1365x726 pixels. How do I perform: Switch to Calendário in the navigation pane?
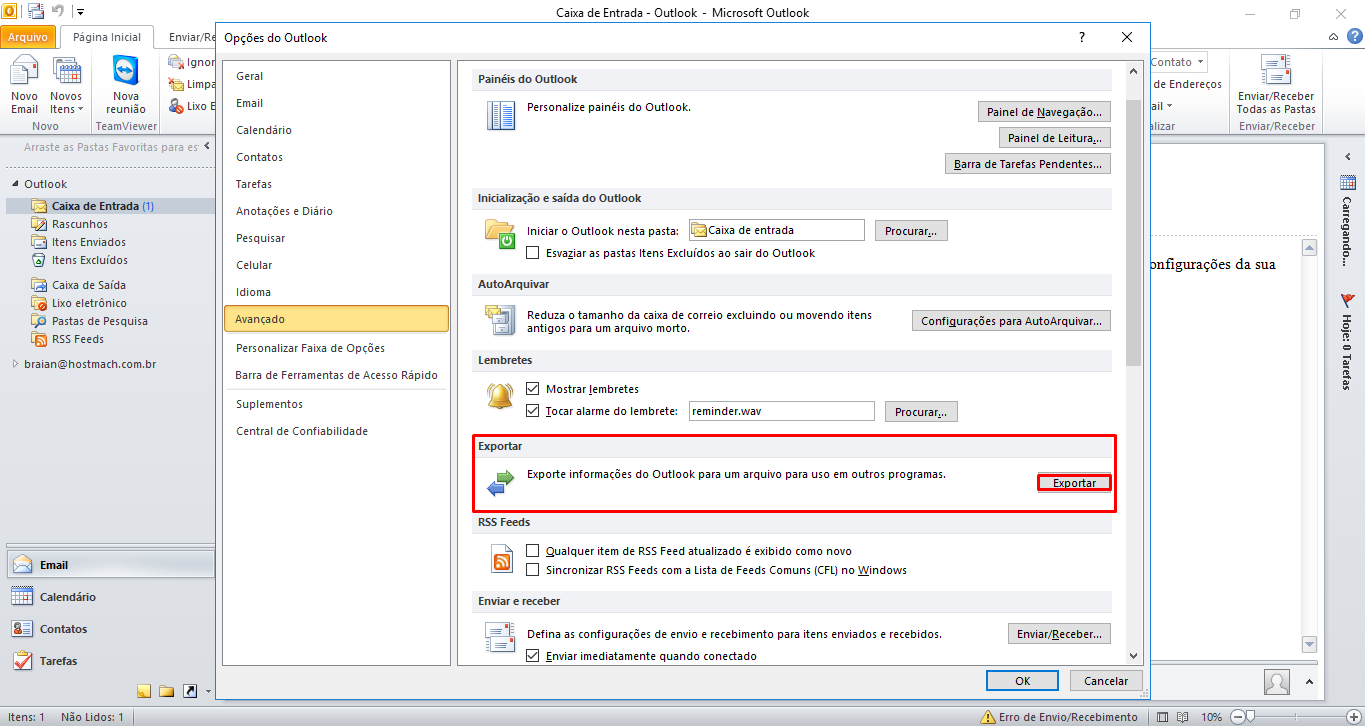click(x=108, y=597)
